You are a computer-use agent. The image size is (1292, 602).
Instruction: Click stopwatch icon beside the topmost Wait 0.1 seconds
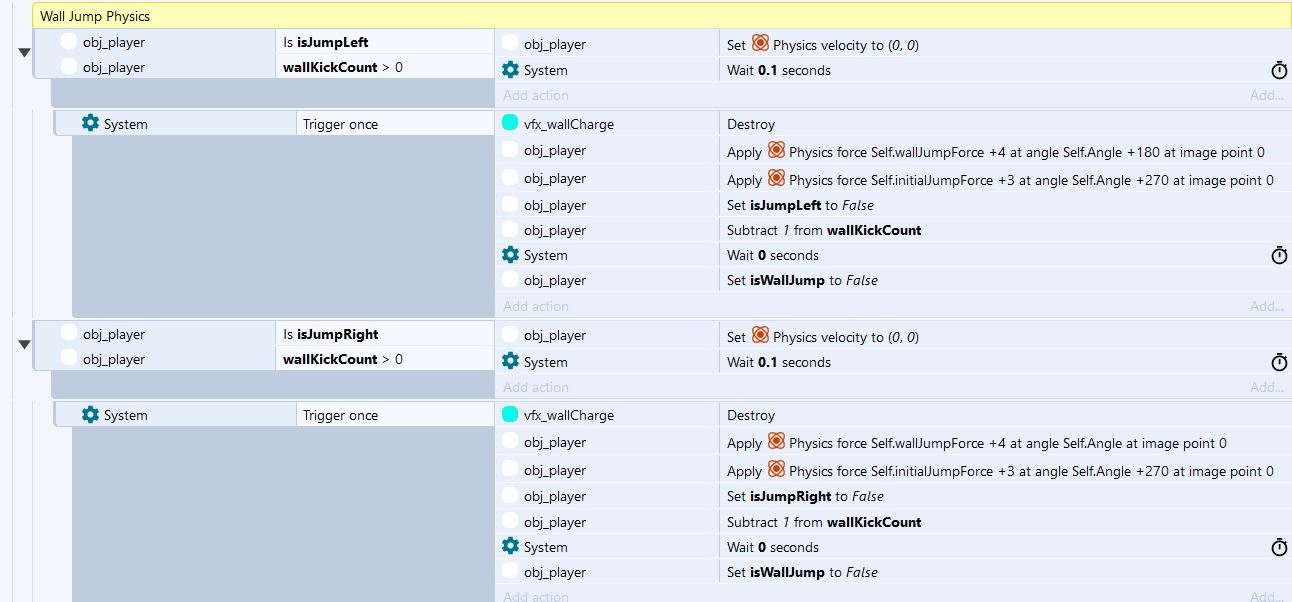coord(1278,70)
